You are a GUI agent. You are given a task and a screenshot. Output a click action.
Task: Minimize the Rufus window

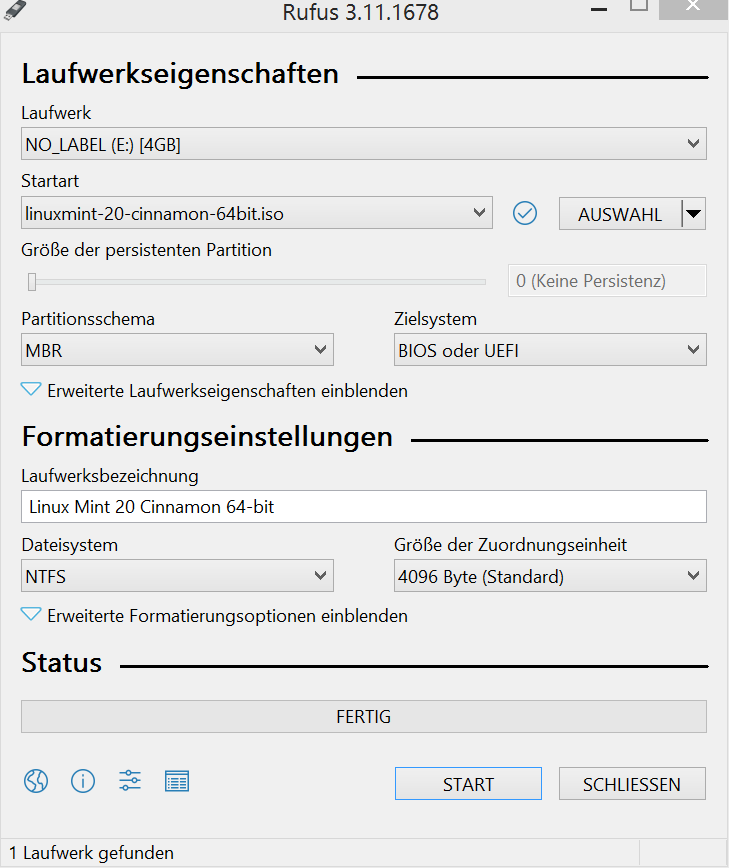(599, 9)
